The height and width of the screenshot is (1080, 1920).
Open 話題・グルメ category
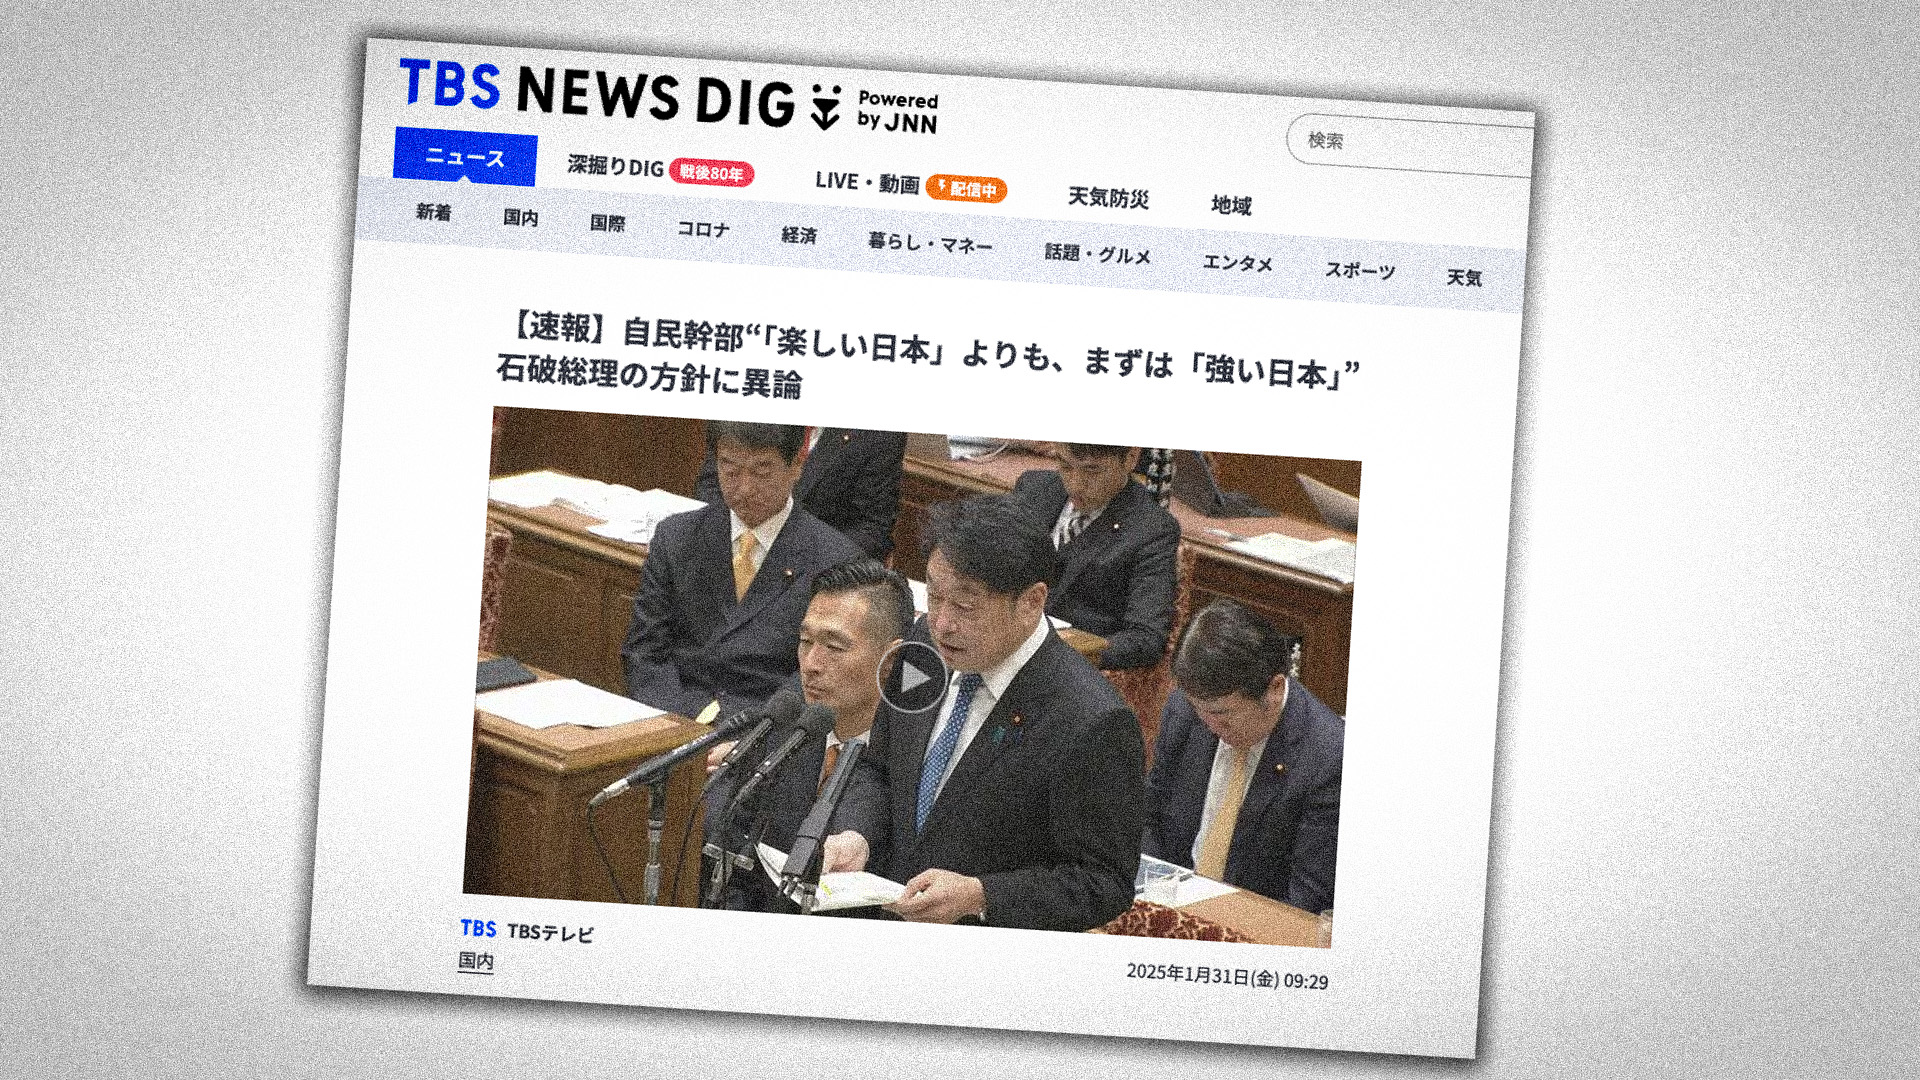pos(1097,254)
